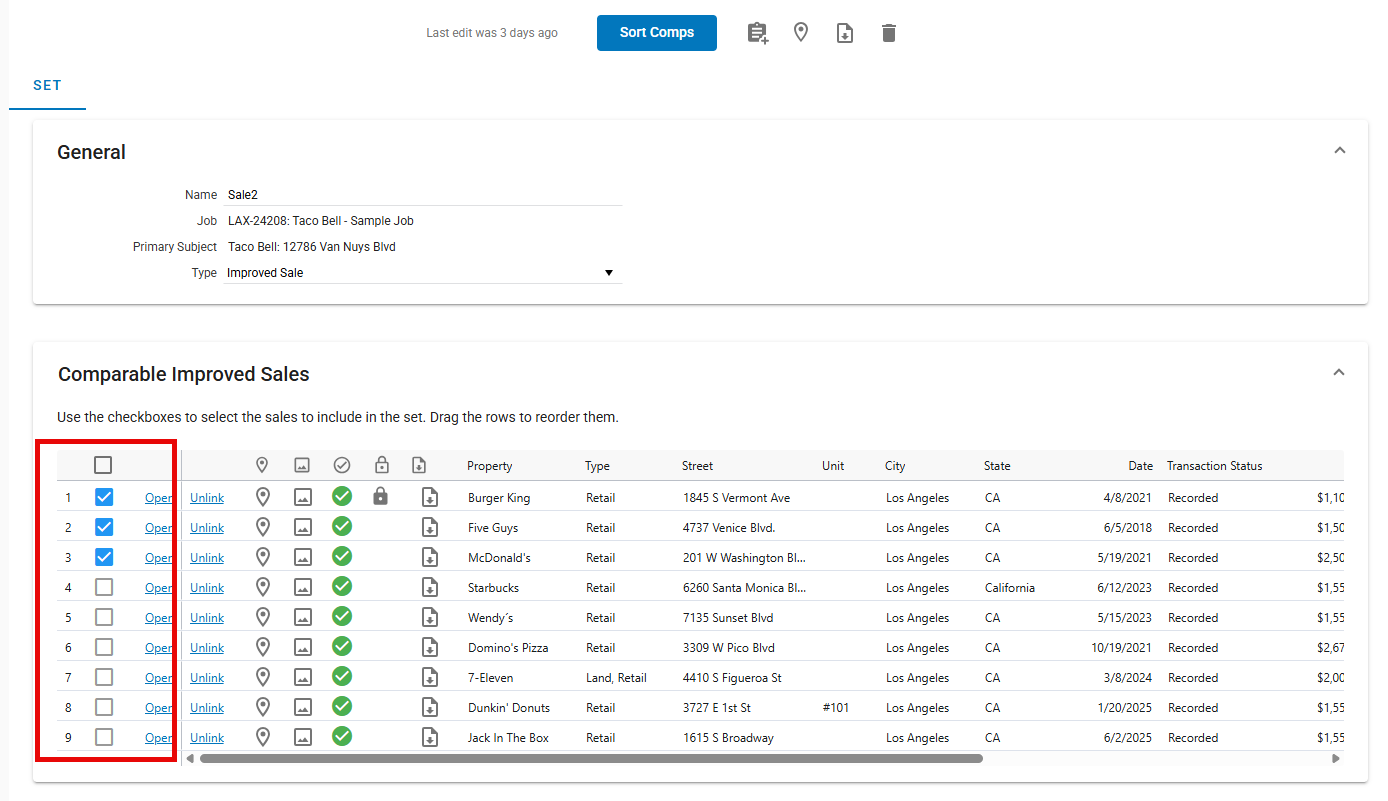Click the clipboard add icon in toolbar

tap(758, 33)
